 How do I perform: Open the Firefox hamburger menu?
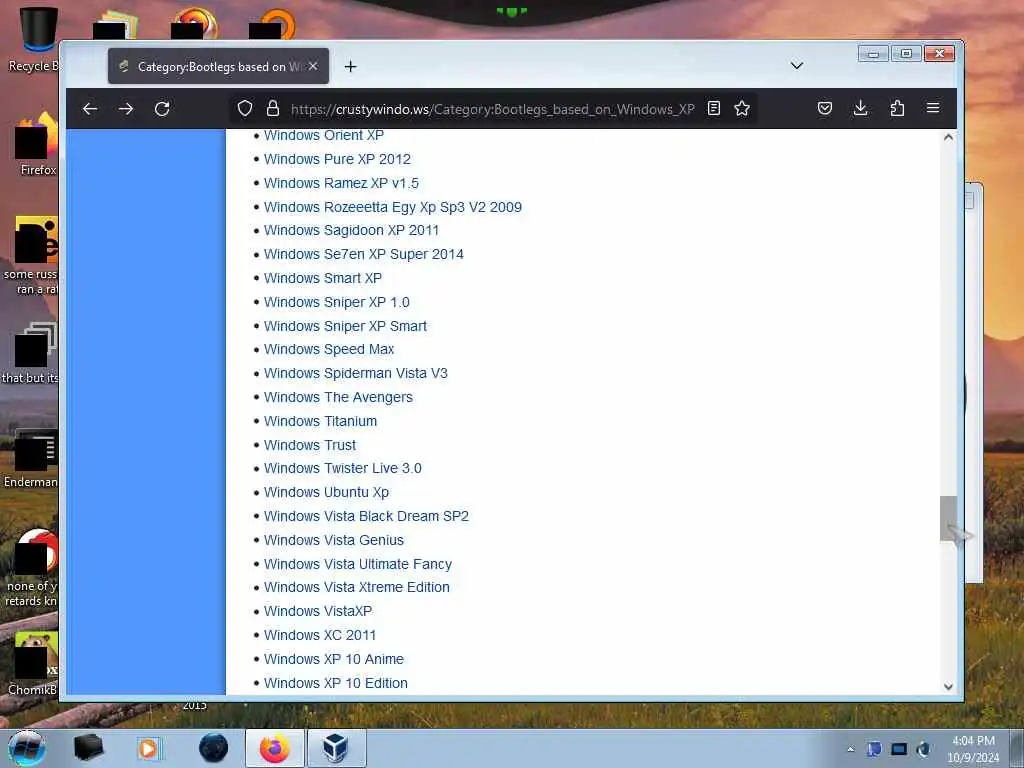click(x=933, y=108)
